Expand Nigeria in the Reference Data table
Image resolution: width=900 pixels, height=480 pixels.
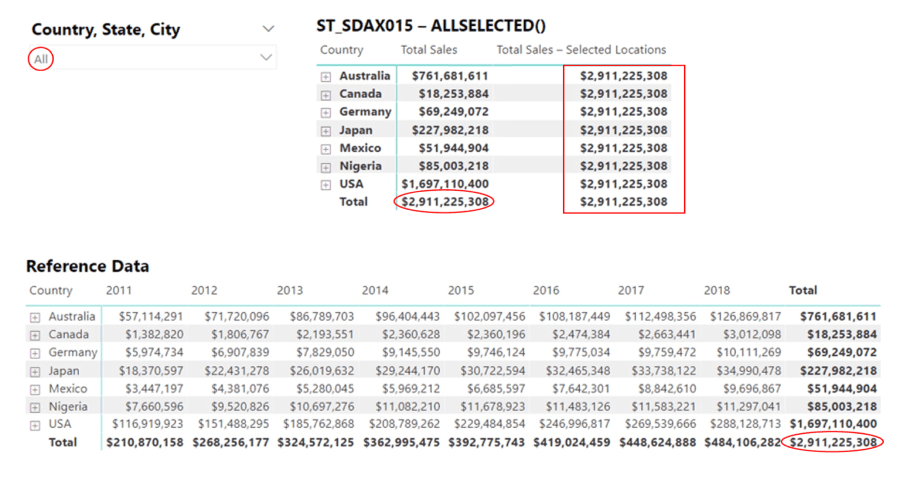click(35, 406)
